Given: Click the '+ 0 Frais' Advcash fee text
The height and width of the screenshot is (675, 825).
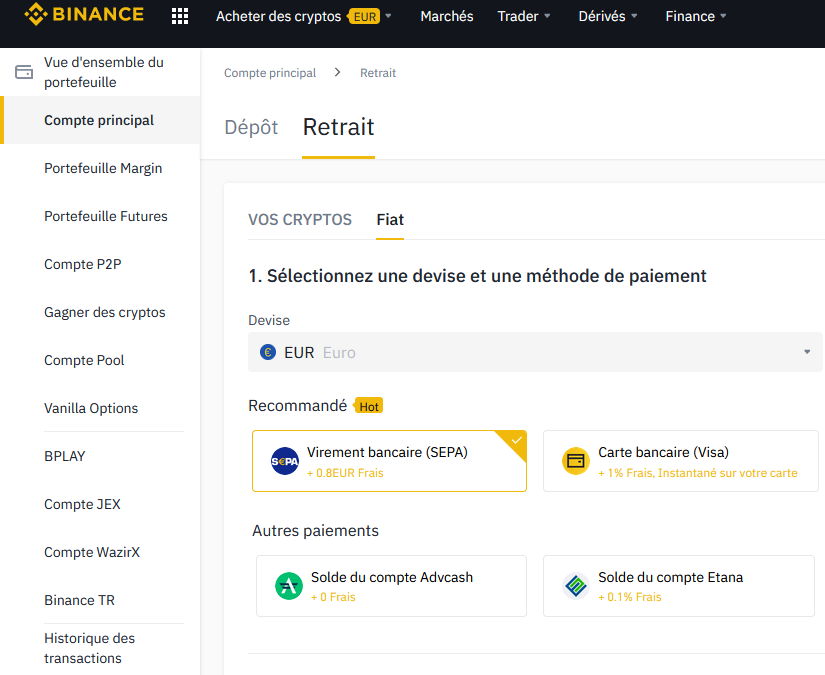Looking at the screenshot, I should pos(333,597).
